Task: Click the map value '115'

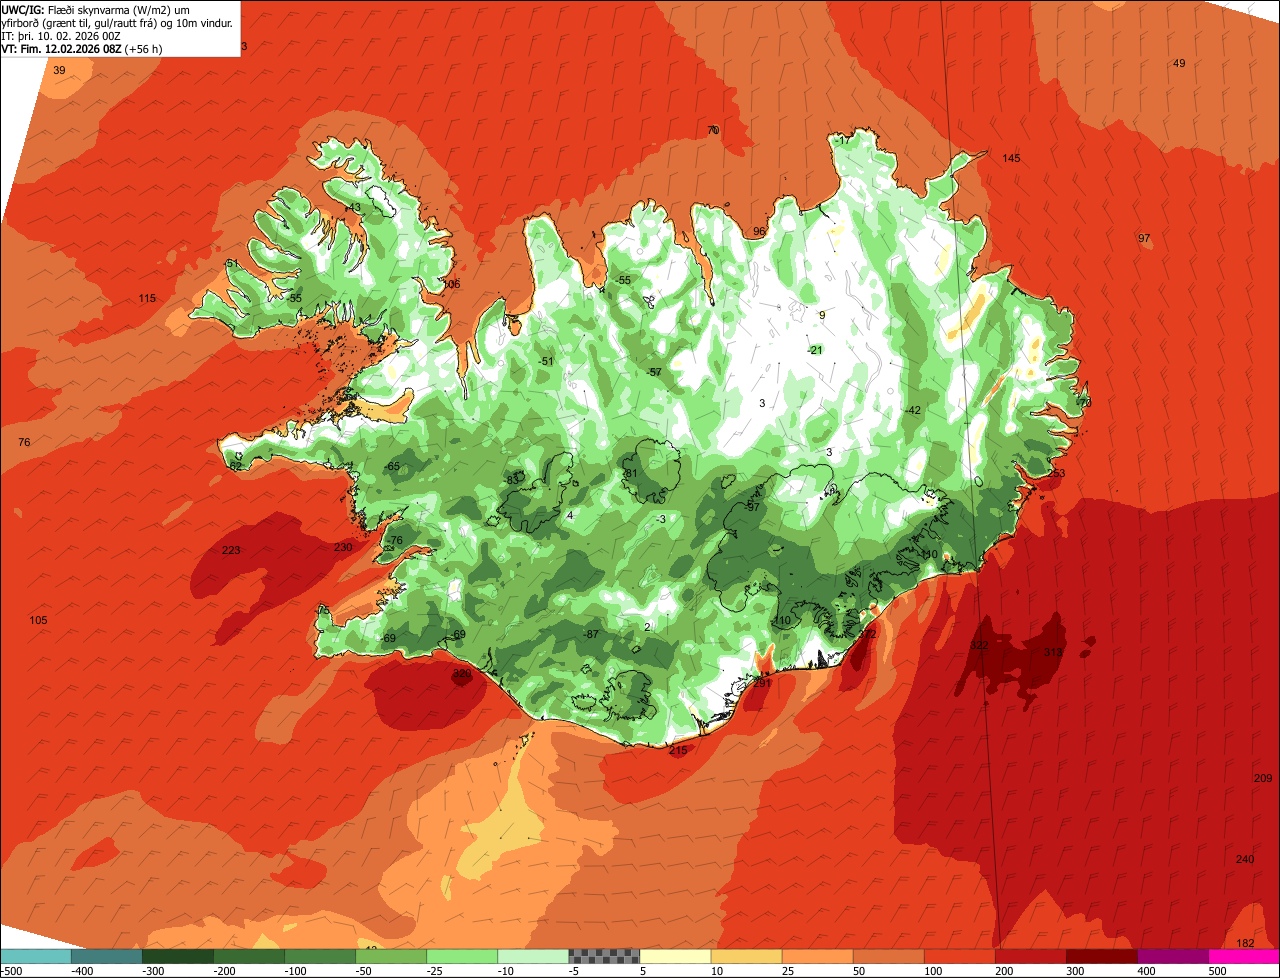Action: click(147, 298)
